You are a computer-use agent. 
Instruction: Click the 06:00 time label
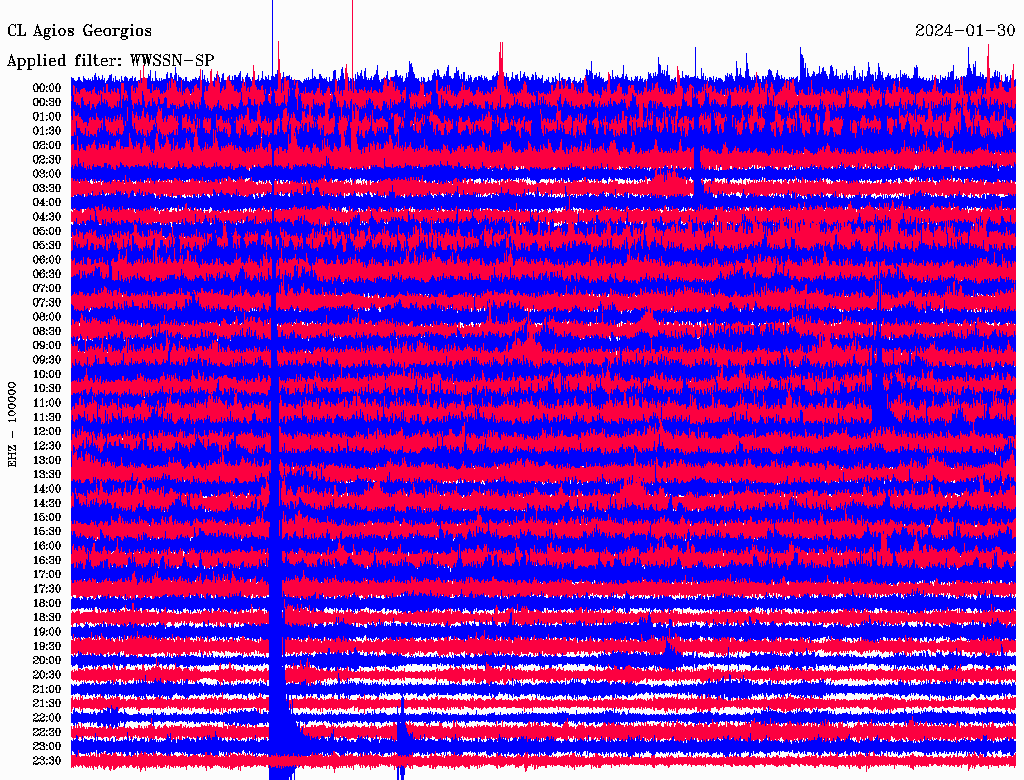pyautogui.click(x=47, y=260)
